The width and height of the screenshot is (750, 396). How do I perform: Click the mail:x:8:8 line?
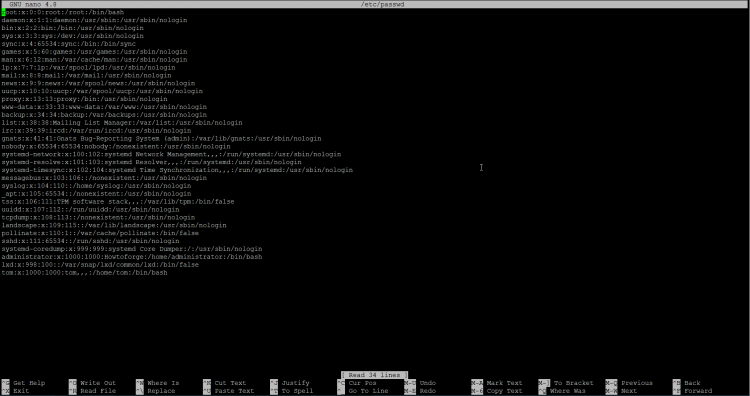point(87,76)
